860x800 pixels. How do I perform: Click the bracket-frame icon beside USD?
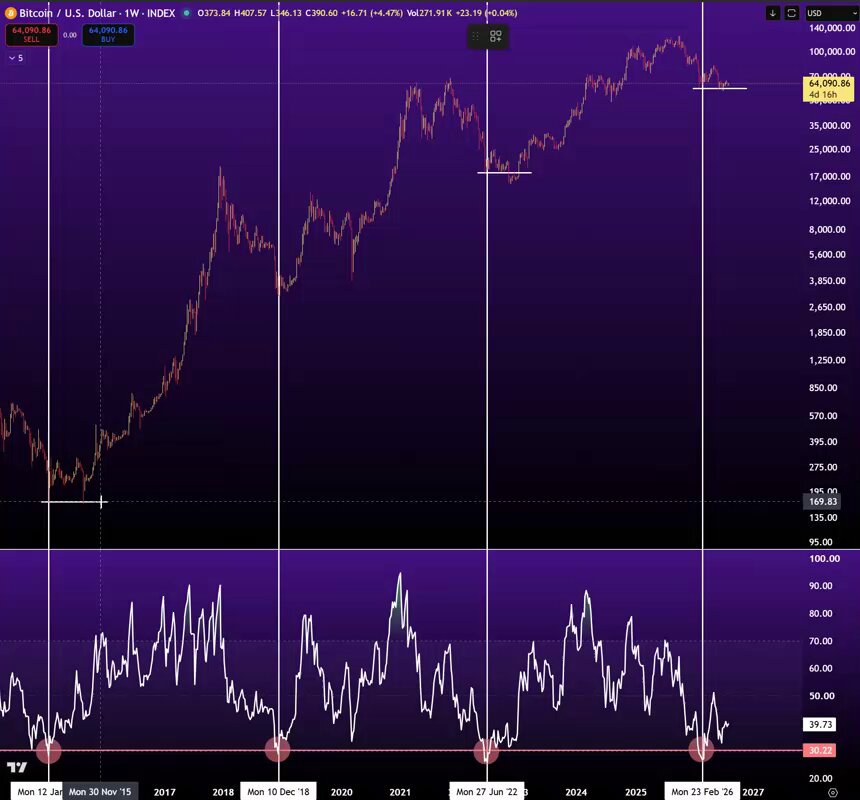click(x=791, y=13)
